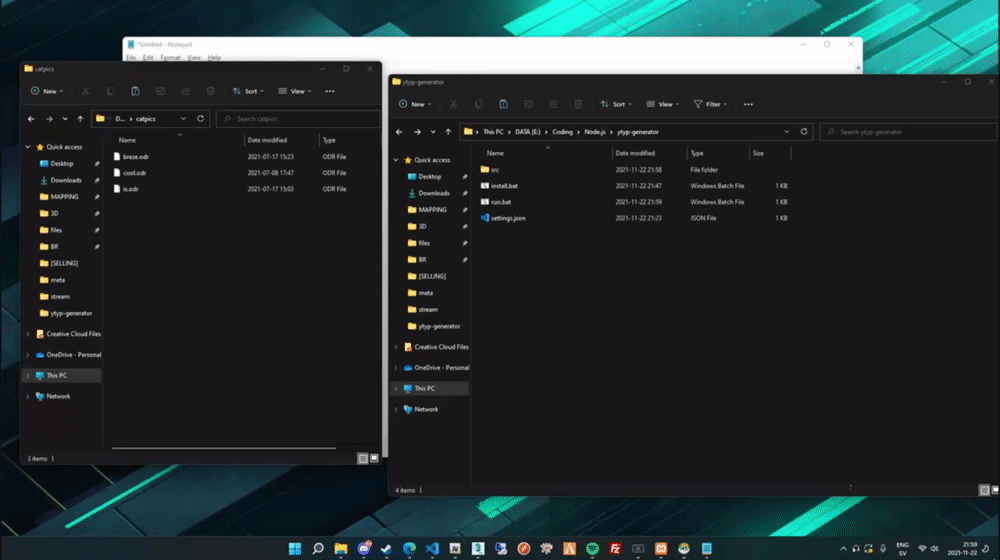Open View dropdown in catpics window
1000x560 pixels.
pos(295,91)
